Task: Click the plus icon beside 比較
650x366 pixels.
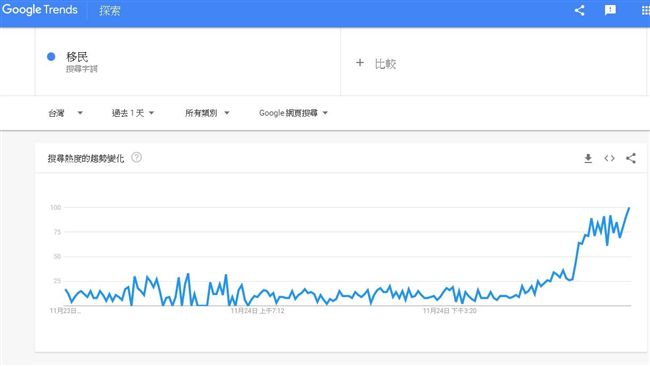Action: point(360,63)
